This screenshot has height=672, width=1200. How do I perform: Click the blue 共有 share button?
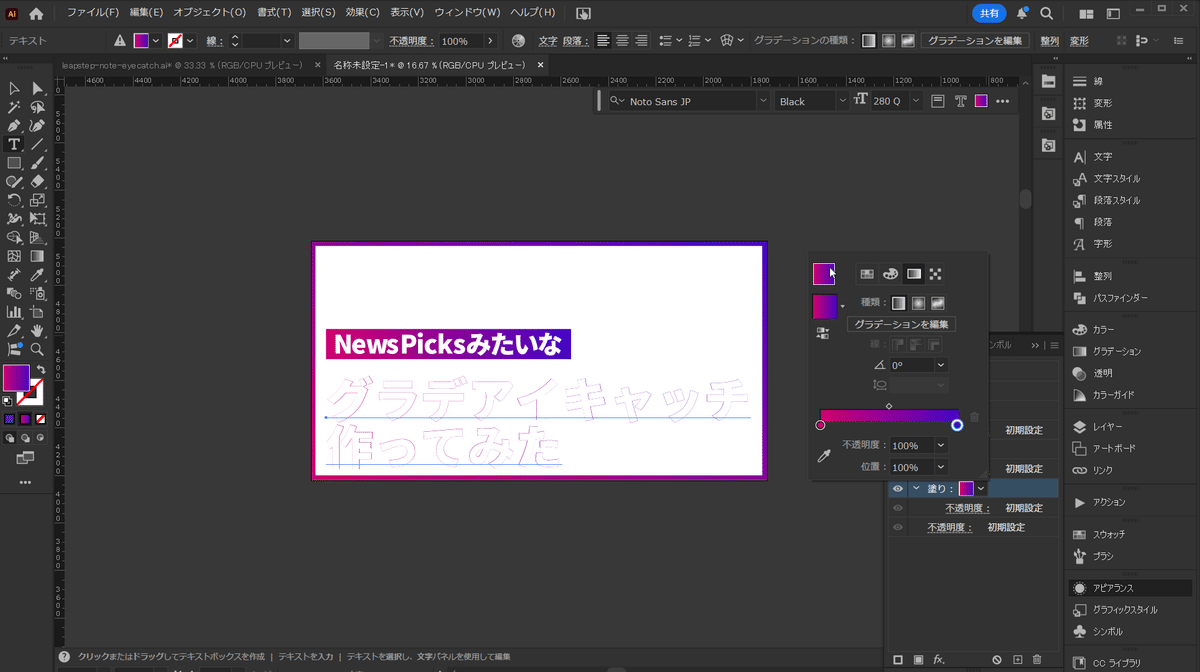[988, 13]
